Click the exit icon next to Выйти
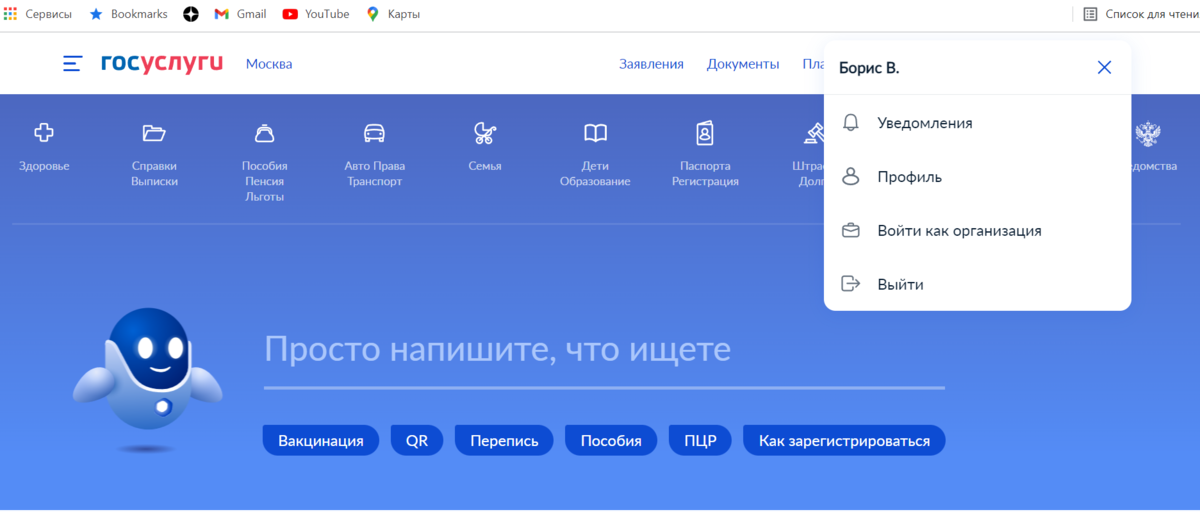 click(851, 284)
